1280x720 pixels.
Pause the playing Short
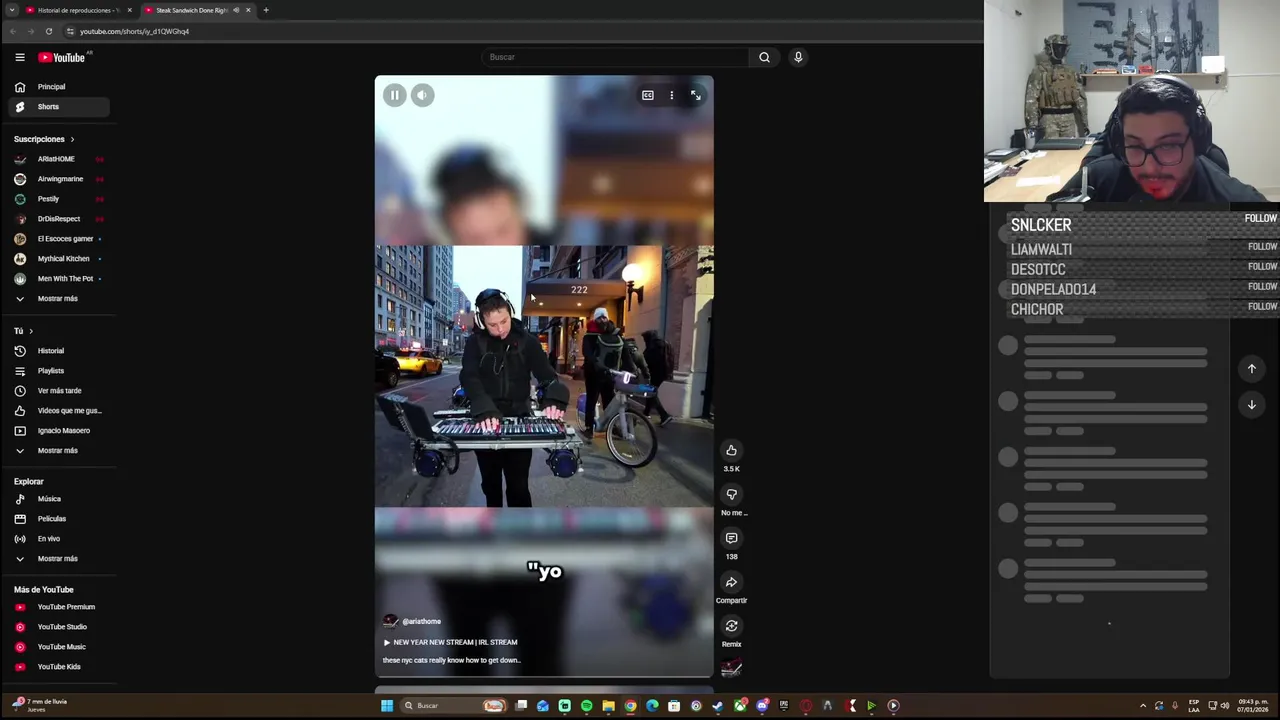[x=394, y=95]
